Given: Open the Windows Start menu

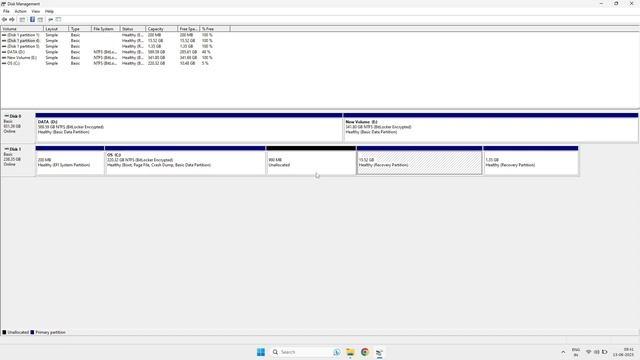Looking at the screenshot, I should pos(261,352).
